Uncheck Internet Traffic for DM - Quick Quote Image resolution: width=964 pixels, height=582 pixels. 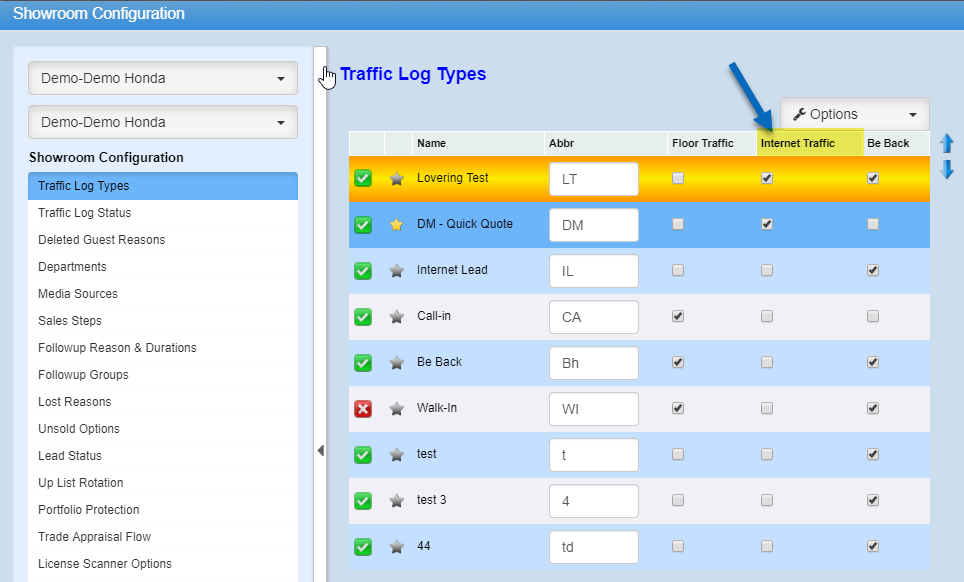(x=767, y=224)
